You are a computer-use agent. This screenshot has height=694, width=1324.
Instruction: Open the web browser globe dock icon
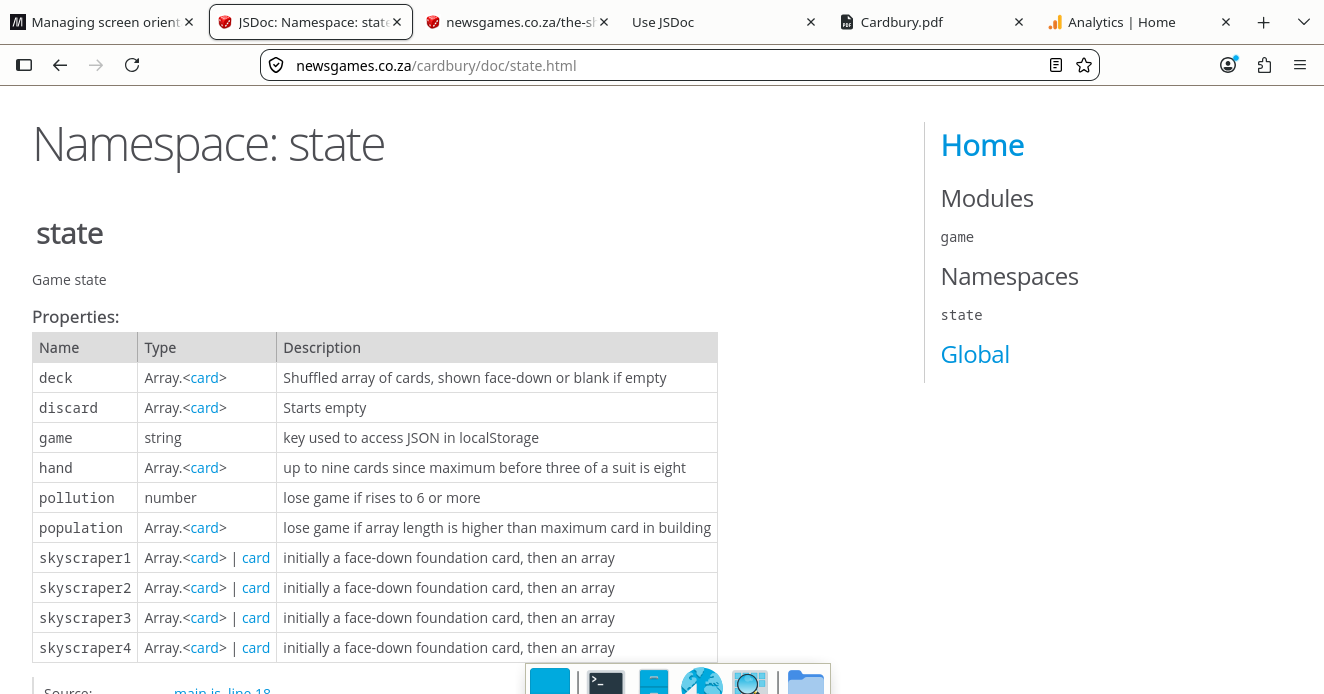[x=702, y=681]
